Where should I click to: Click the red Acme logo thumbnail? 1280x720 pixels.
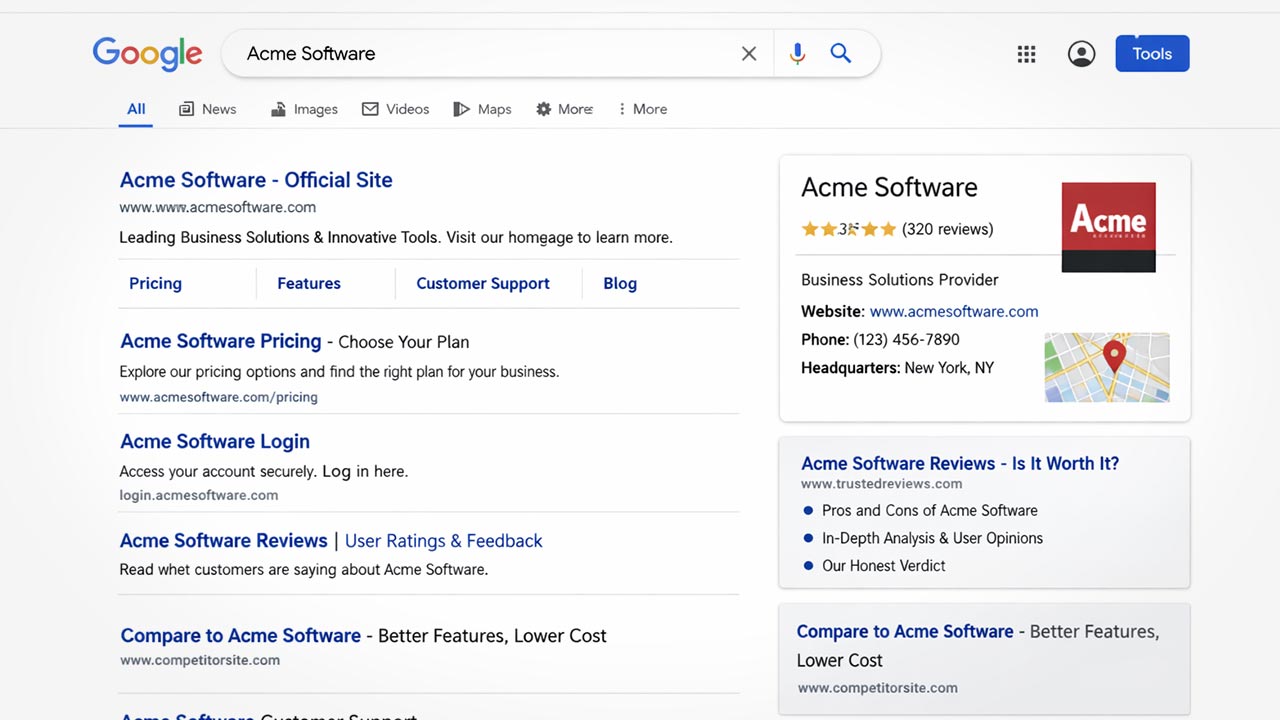pyautogui.click(x=1108, y=227)
